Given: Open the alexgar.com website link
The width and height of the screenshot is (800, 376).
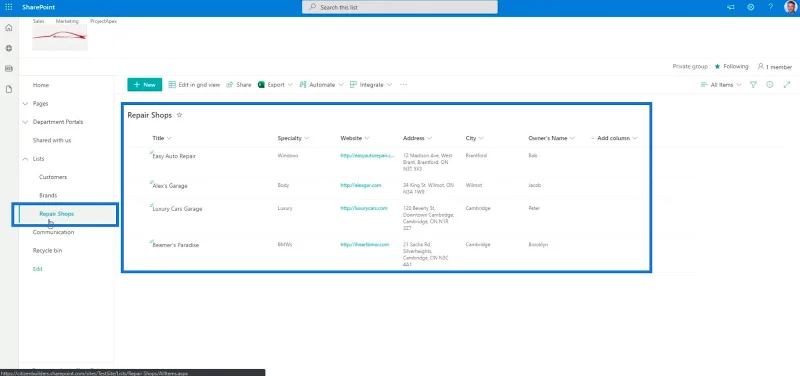Looking at the screenshot, I should click(361, 185).
